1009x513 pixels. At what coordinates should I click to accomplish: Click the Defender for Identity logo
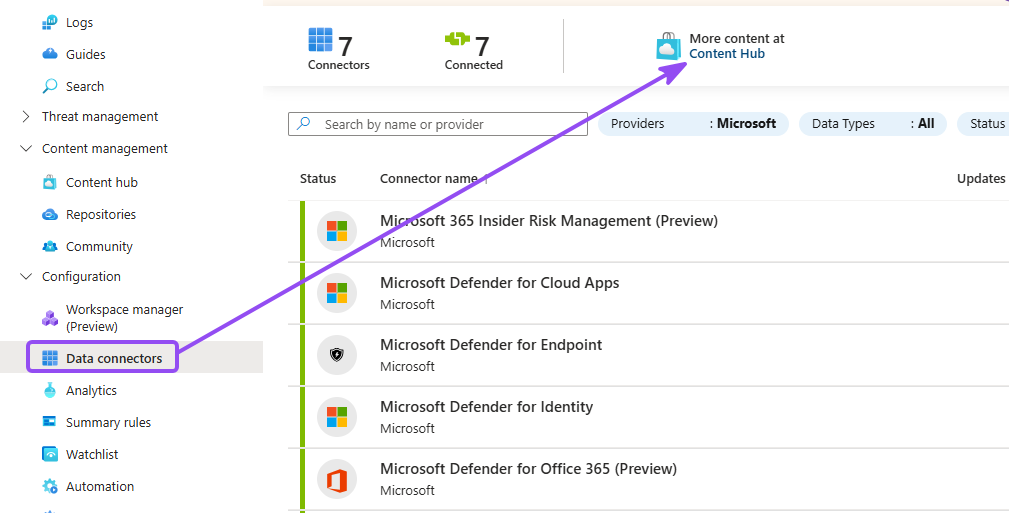pyautogui.click(x=337, y=417)
